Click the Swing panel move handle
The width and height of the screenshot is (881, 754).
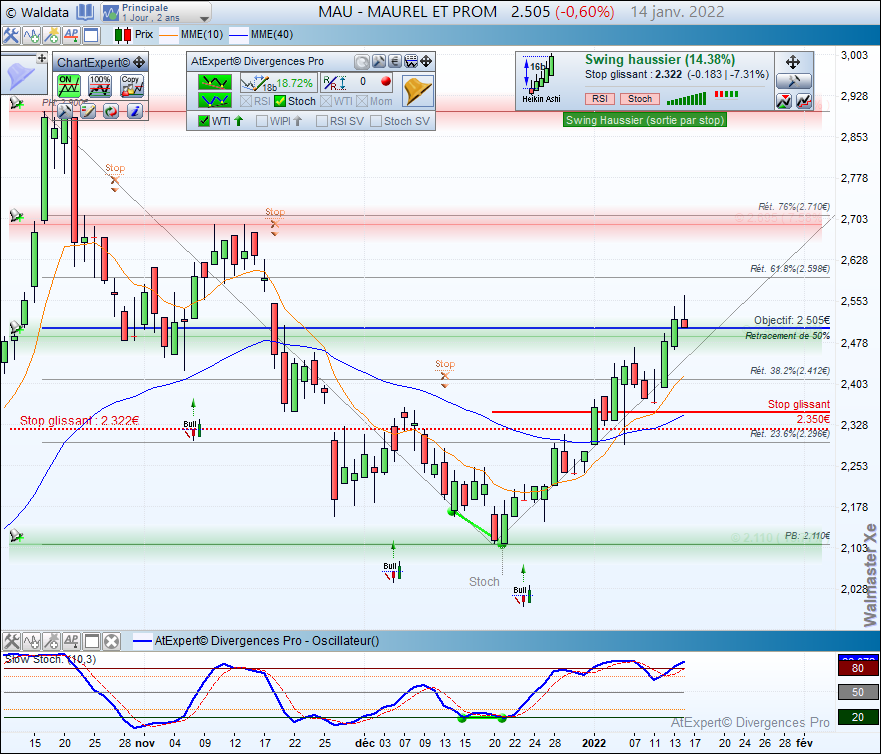793,62
